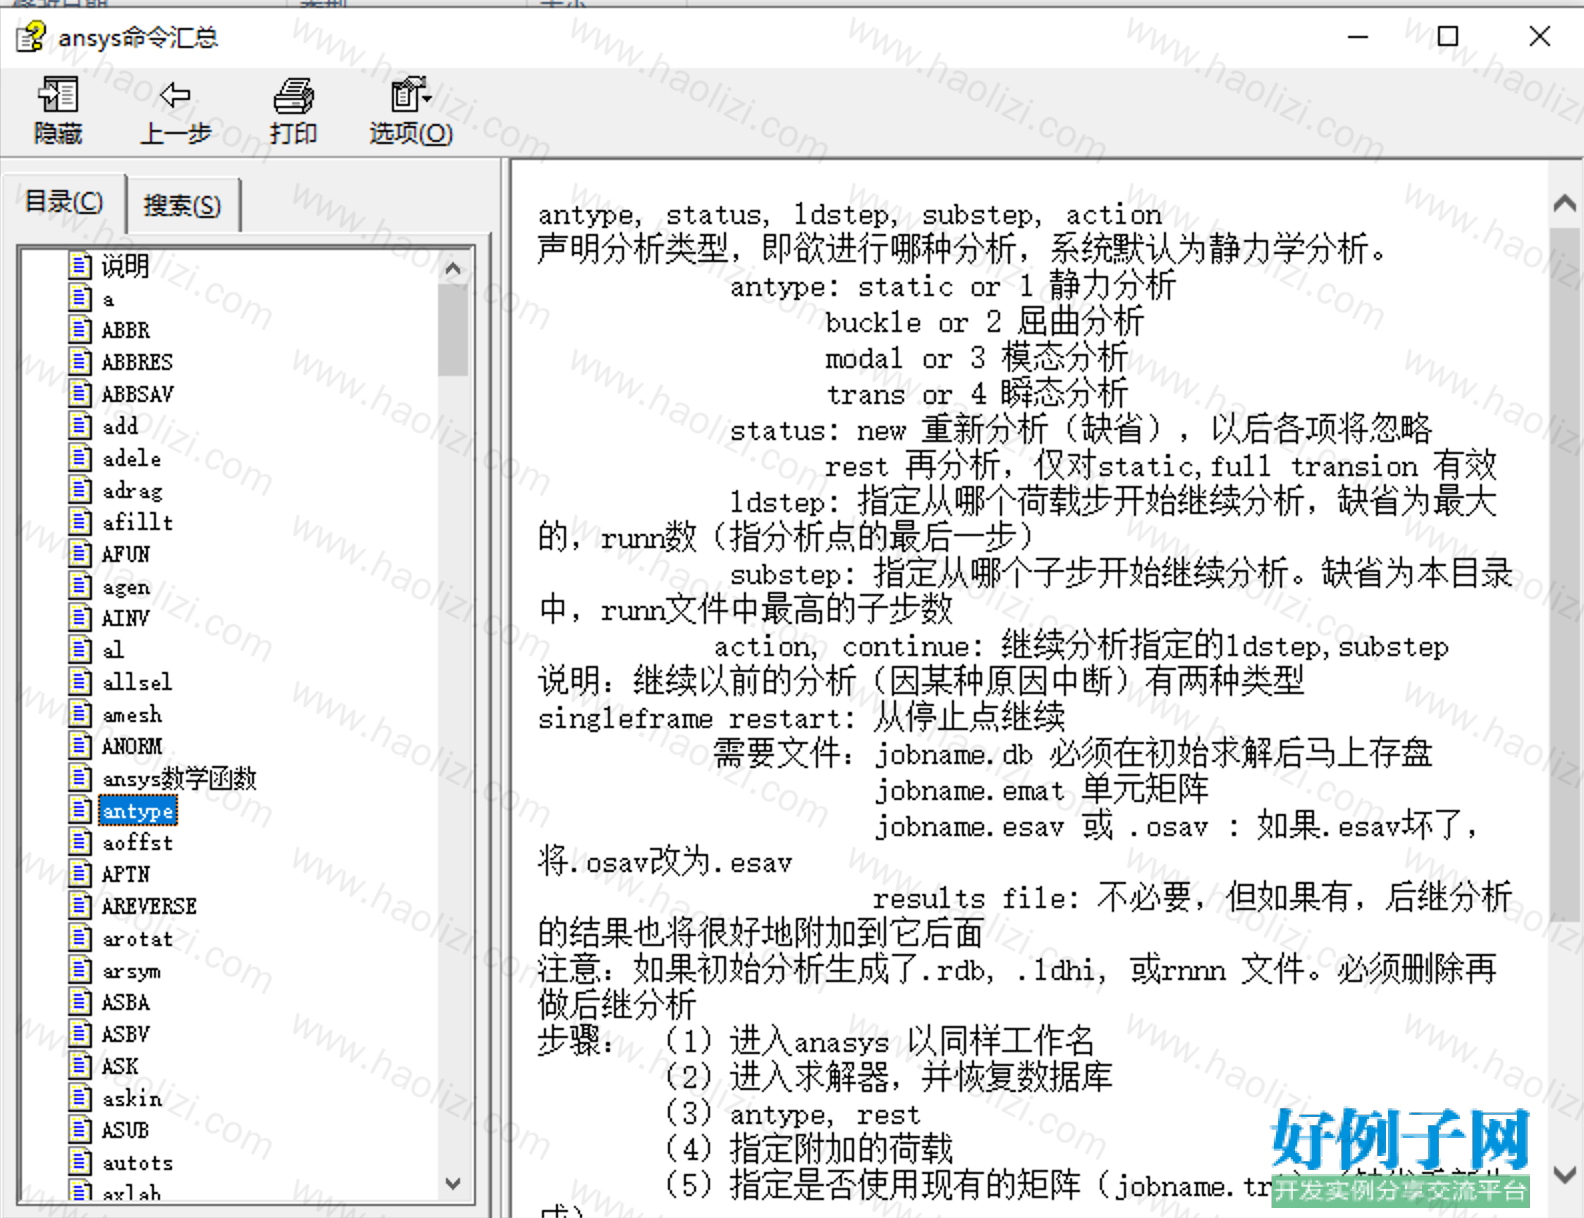
Task: Click the up arrow of topic list scrollbar
Action: tap(453, 268)
